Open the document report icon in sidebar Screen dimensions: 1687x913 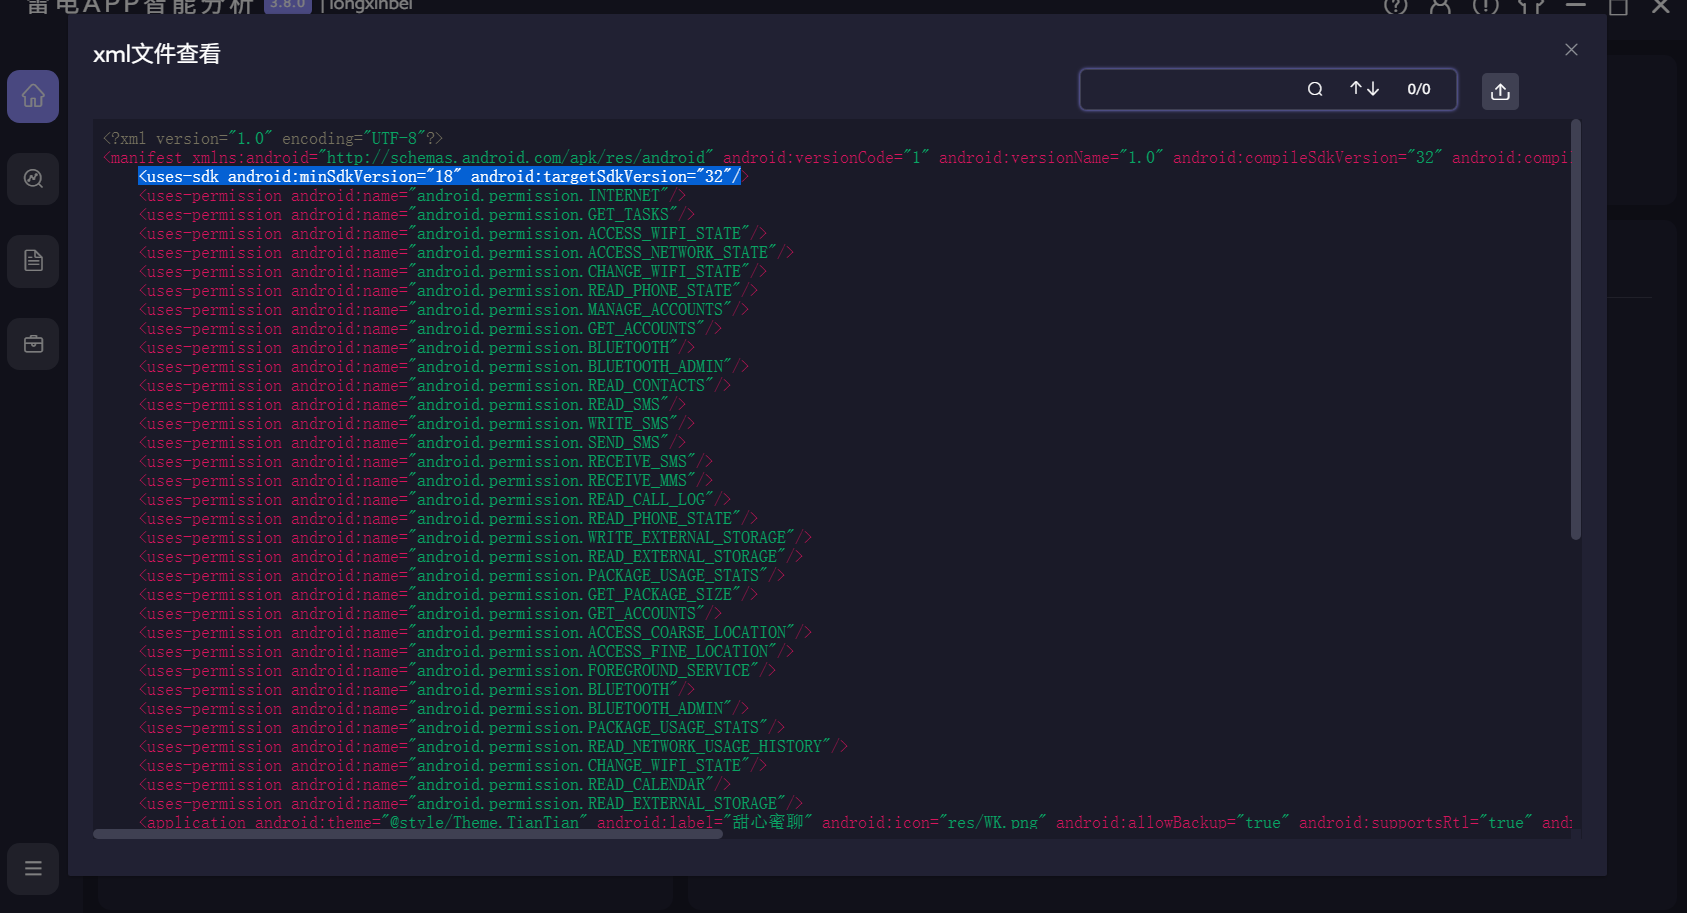33,261
